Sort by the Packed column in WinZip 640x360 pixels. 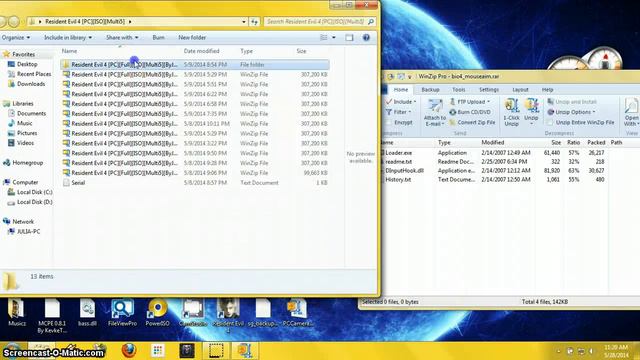596,142
